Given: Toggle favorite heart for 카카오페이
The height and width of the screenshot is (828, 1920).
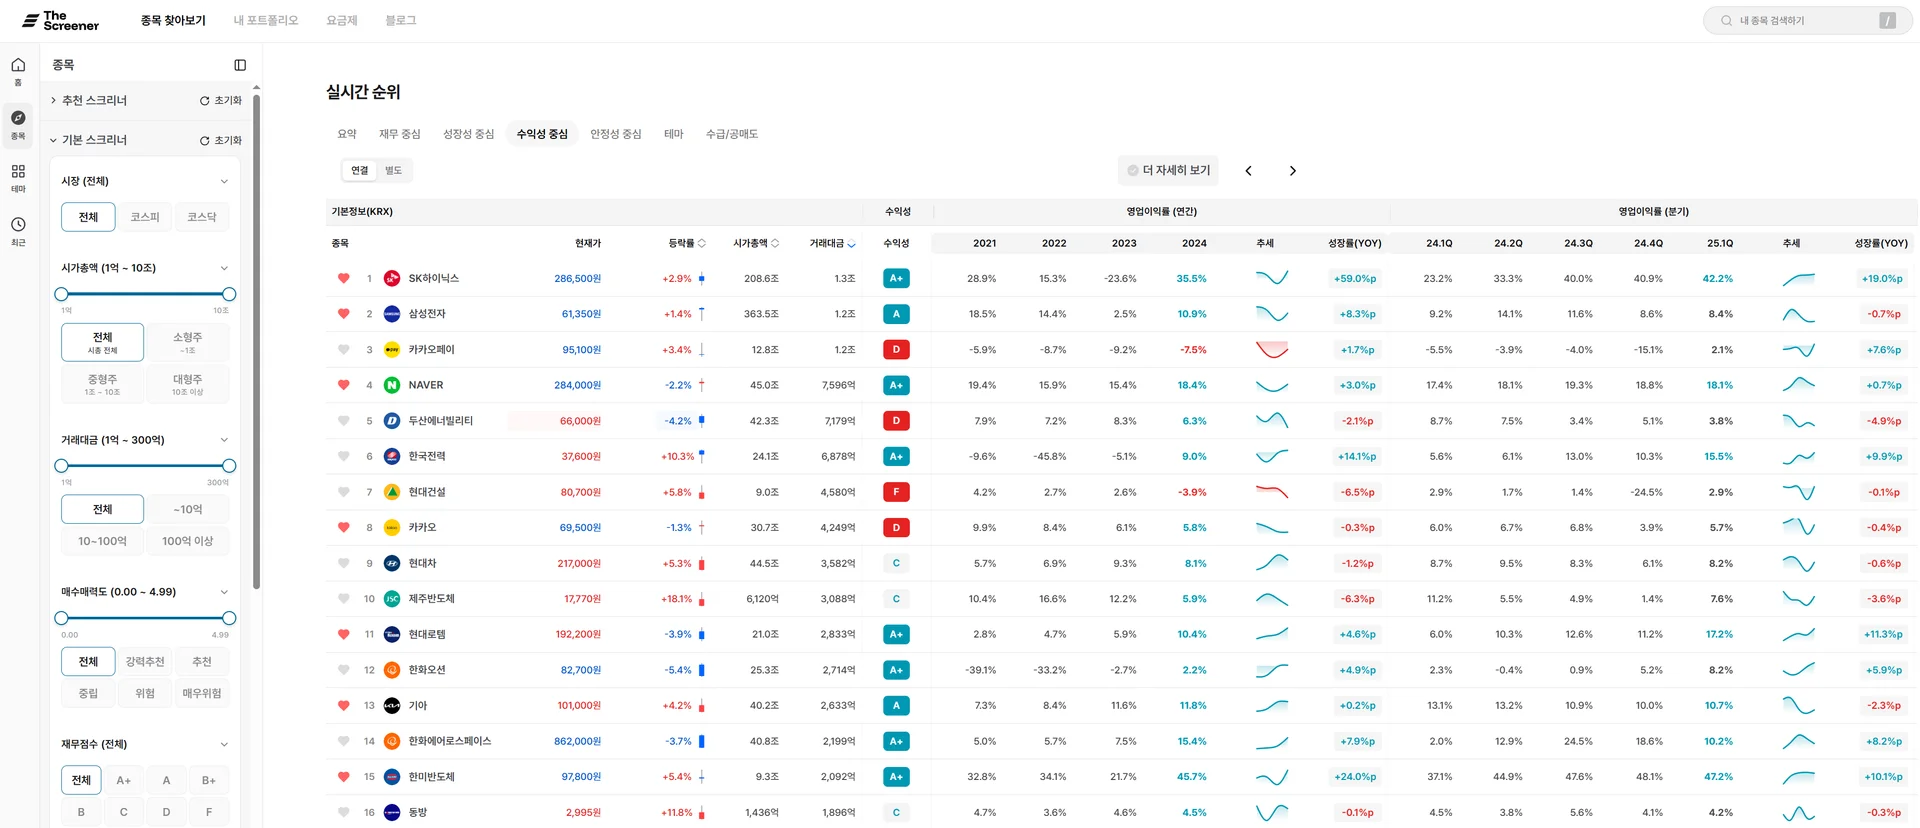Looking at the screenshot, I should (x=343, y=350).
